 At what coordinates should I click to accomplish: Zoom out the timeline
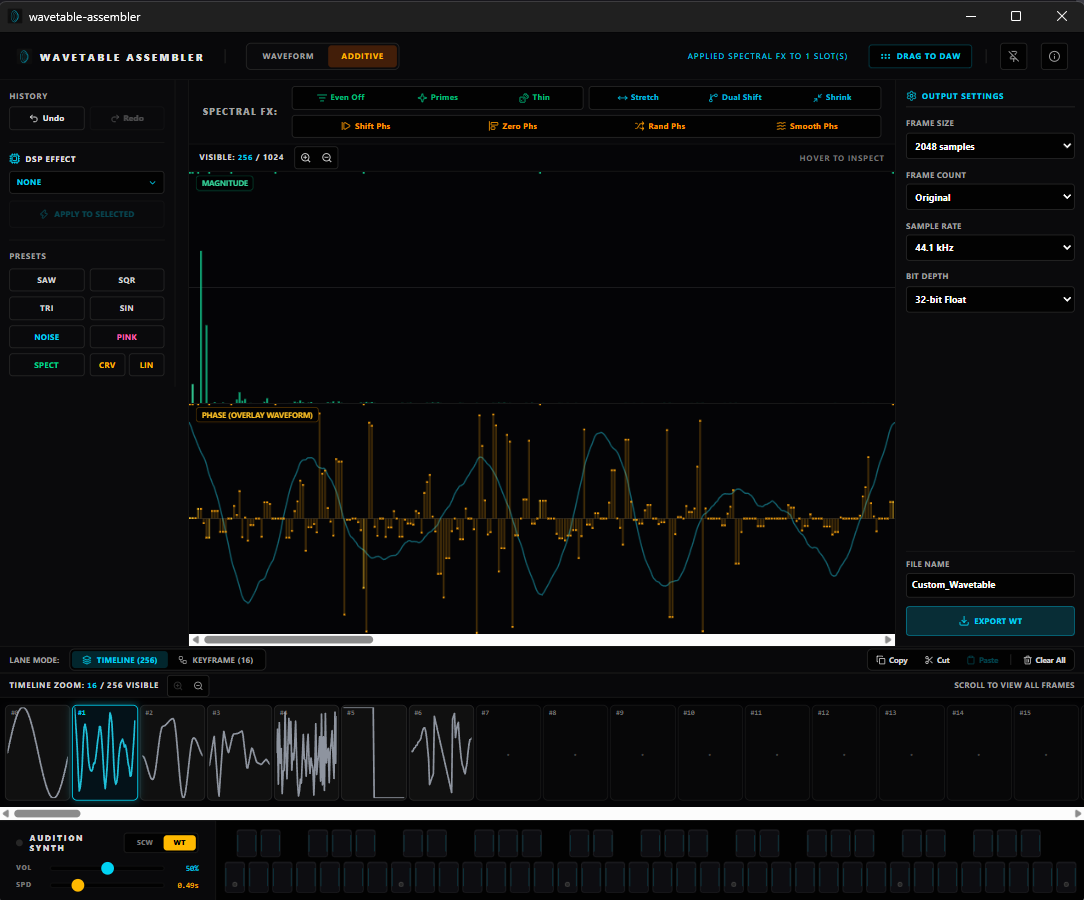(198, 686)
